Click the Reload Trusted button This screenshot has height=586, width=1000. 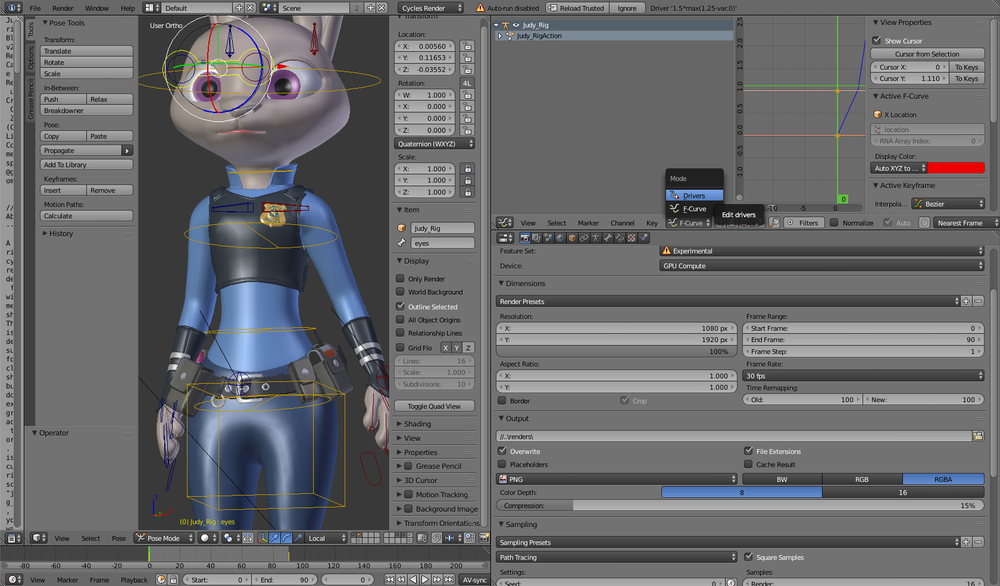(577, 8)
